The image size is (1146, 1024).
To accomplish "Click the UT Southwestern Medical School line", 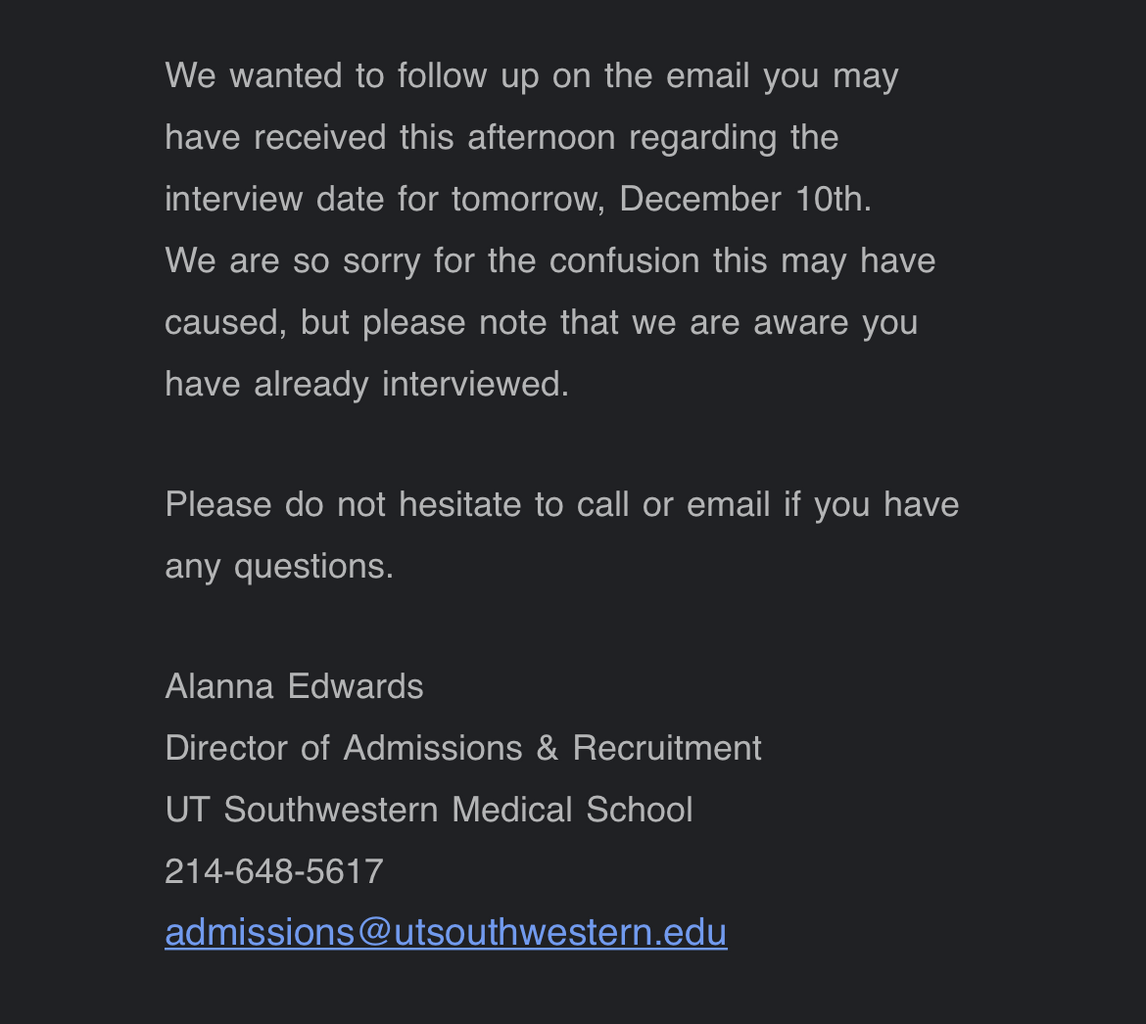I will pyautogui.click(x=429, y=810).
